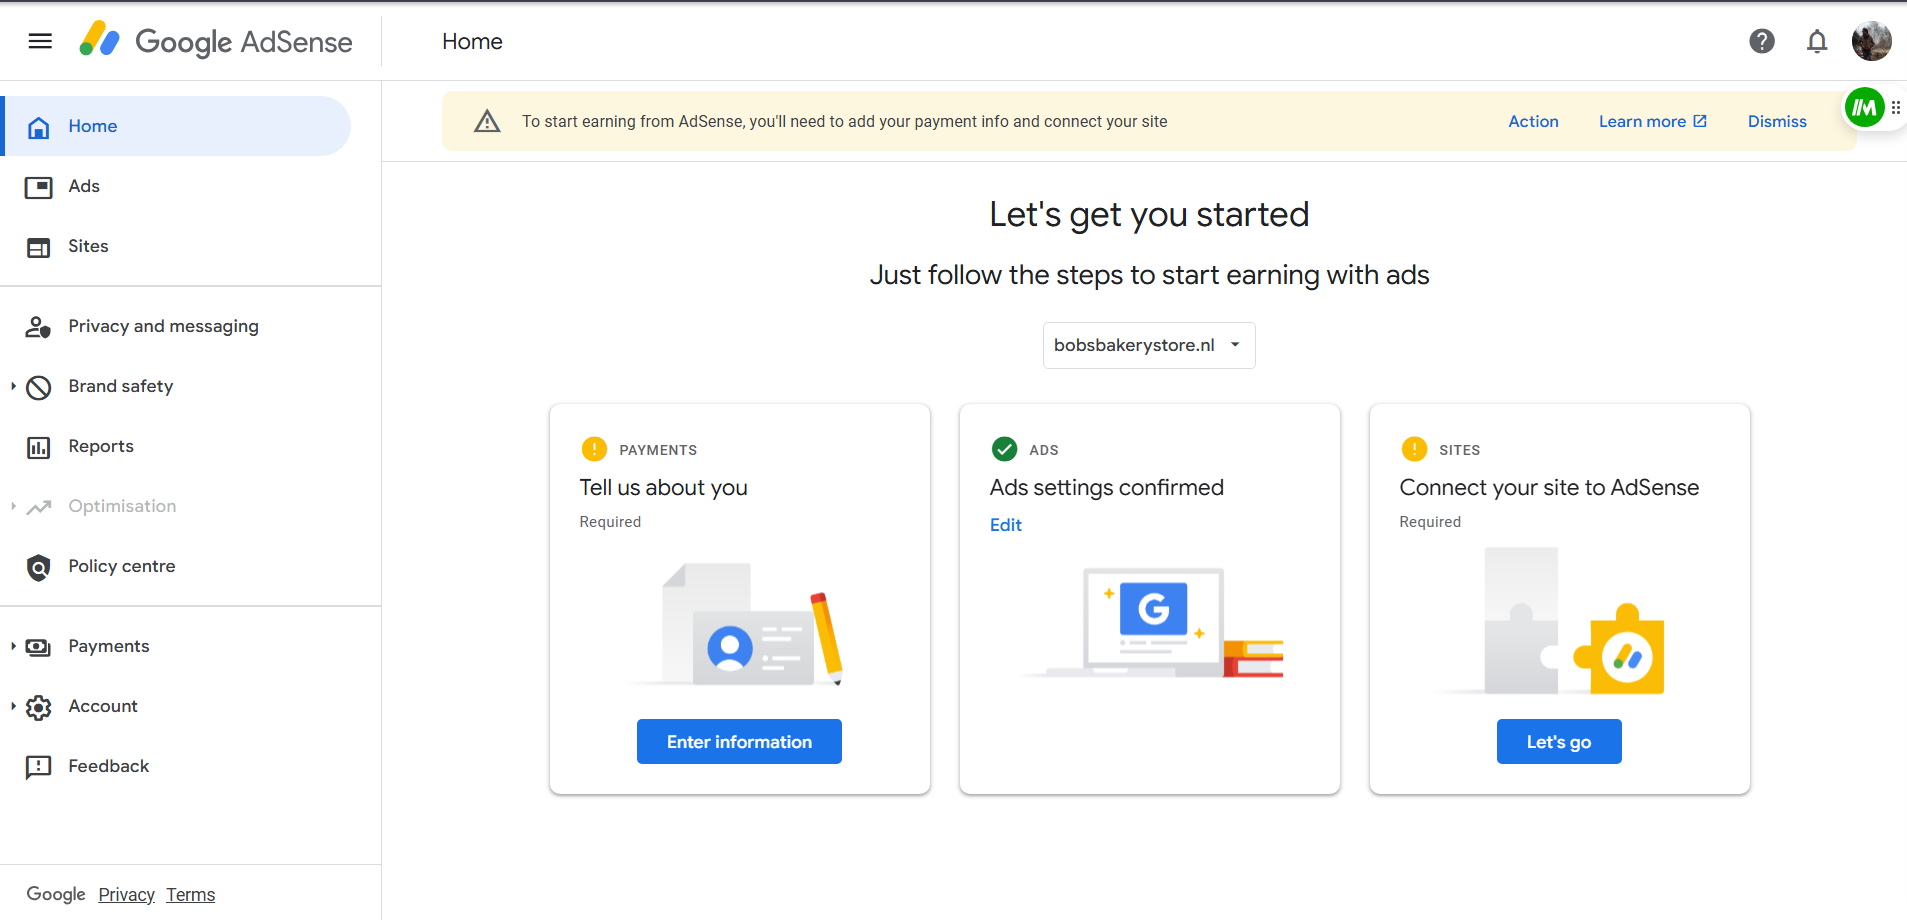Image resolution: width=1907 pixels, height=920 pixels.
Task: Expand the Payments sidebar section
Action: pos(13,646)
